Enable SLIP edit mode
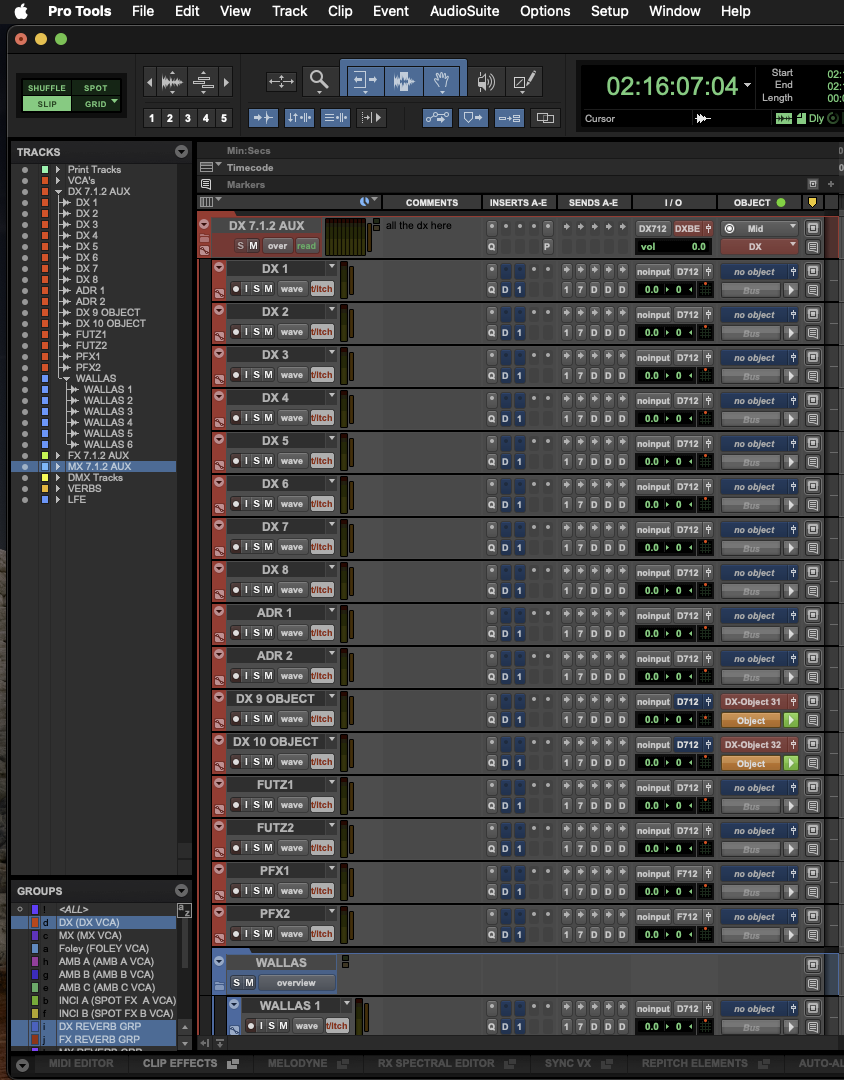 (x=47, y=104)
